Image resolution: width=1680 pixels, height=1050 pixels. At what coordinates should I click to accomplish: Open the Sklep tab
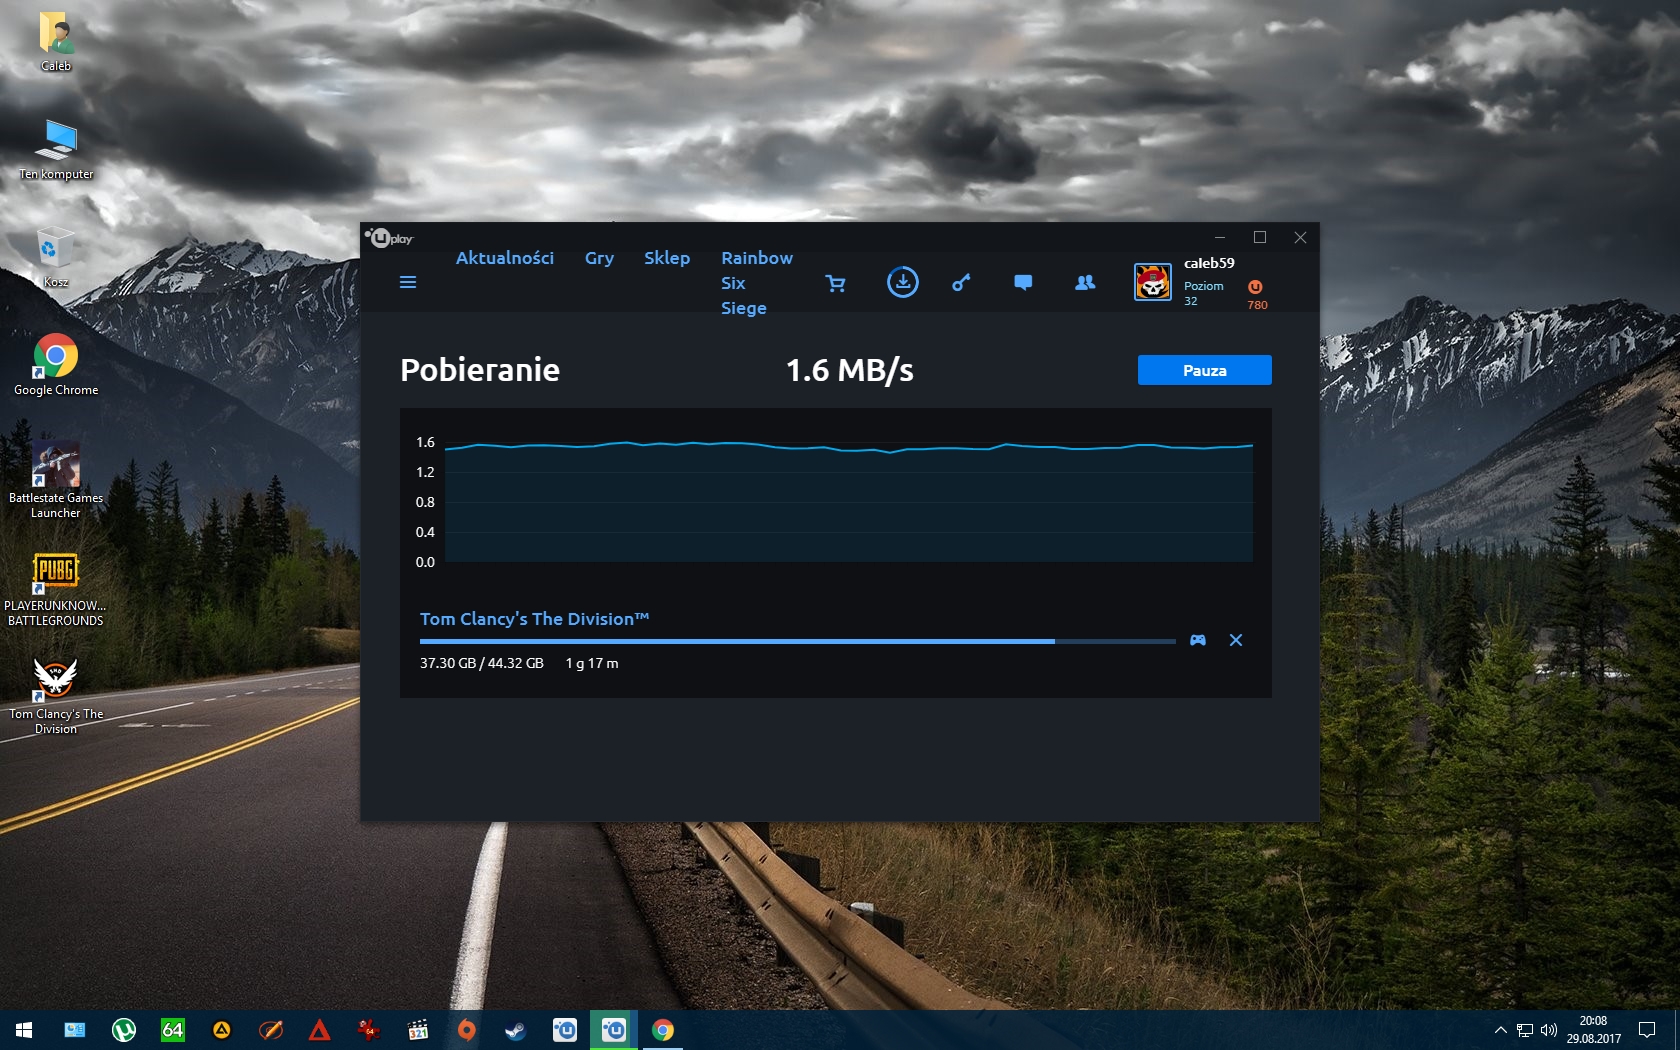[667, 258]
